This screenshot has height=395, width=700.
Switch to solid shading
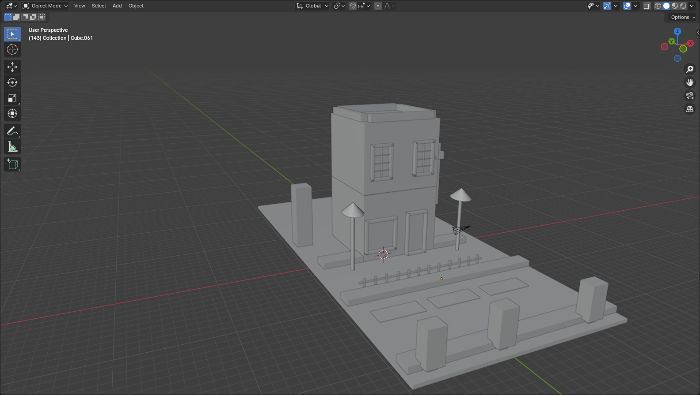[x=666, y=6]
